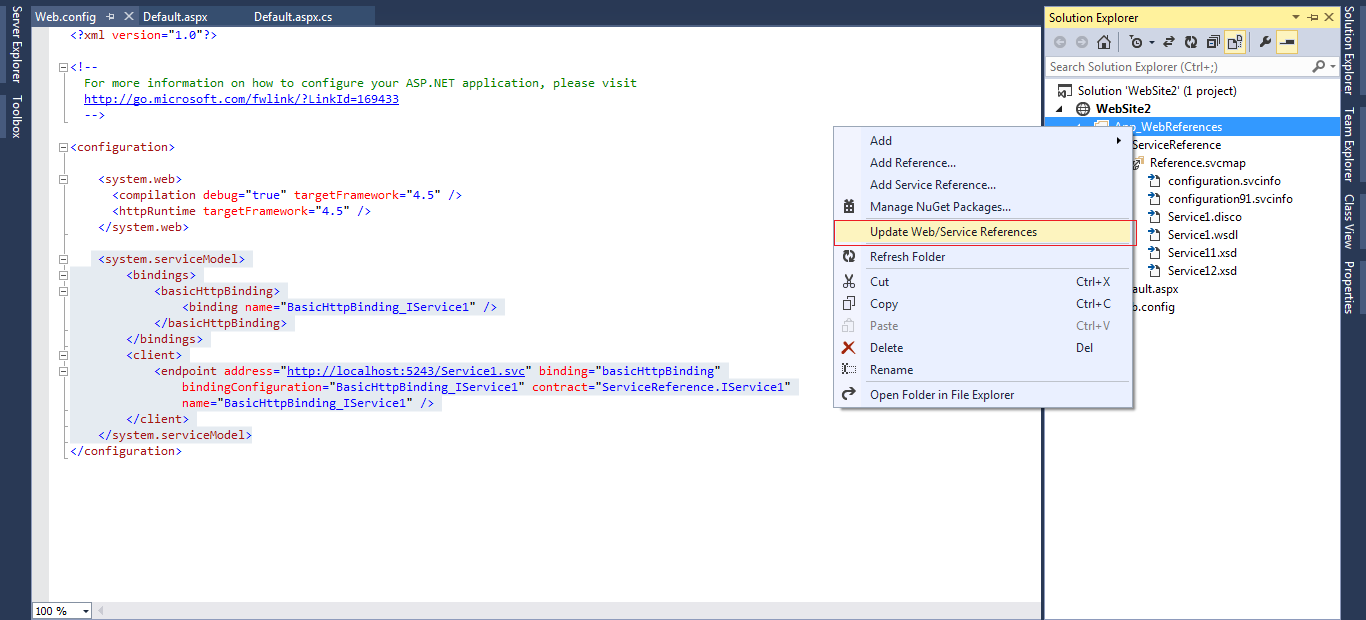Click the Home icon in Solution Explorer
The width and height of the screenshot is (1366, 620).
click(x=1104, y=42)
